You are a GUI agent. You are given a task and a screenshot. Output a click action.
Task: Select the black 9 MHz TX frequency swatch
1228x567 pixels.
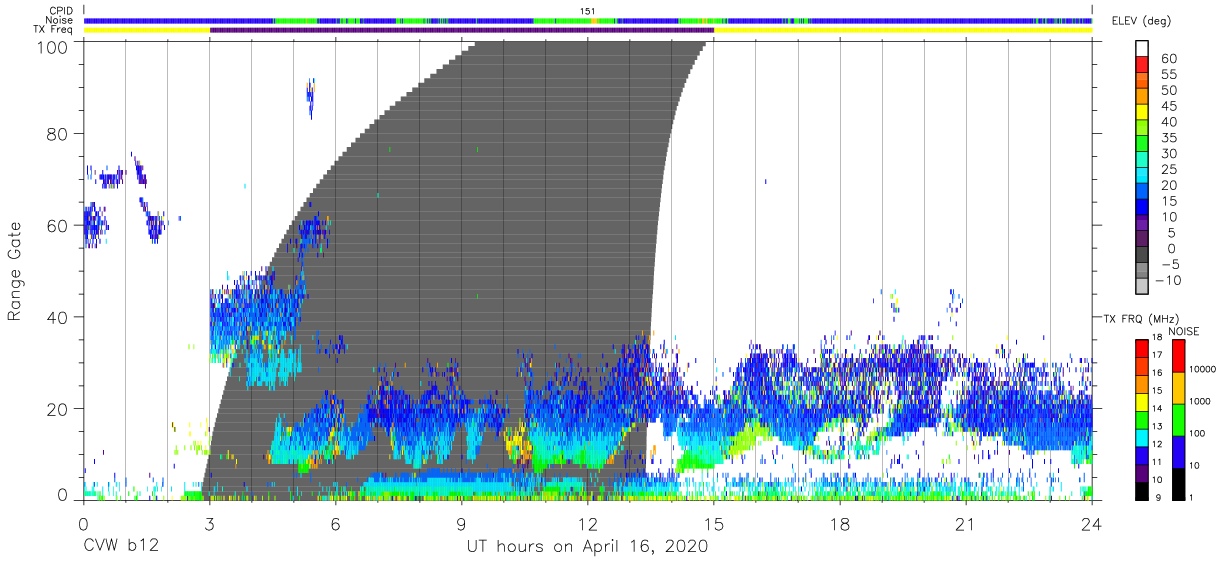tap(1140, 491)
